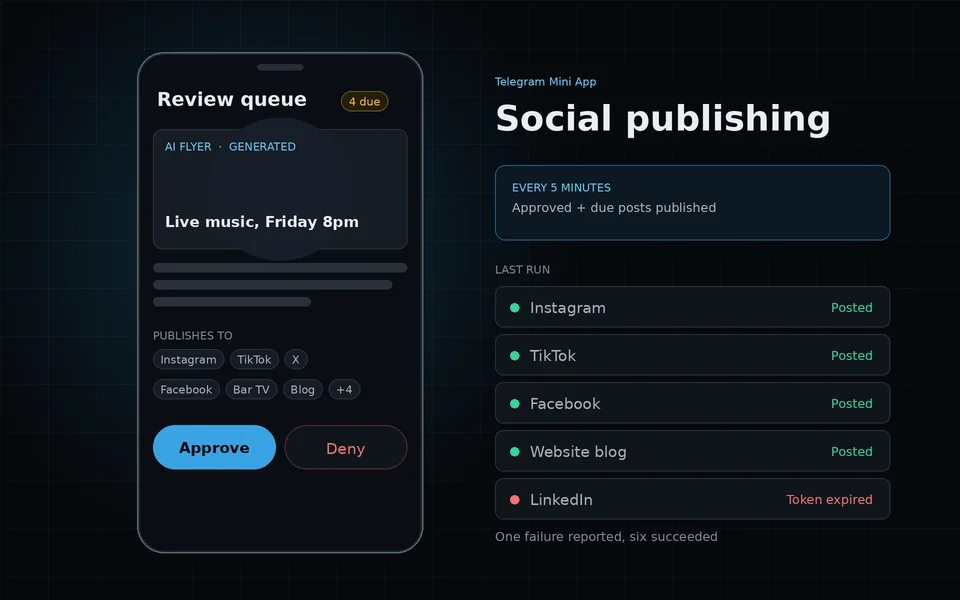Screen dimensions: 960x600
Task: Click the 'Review queue' title
Action: click(x=231, y=99)
